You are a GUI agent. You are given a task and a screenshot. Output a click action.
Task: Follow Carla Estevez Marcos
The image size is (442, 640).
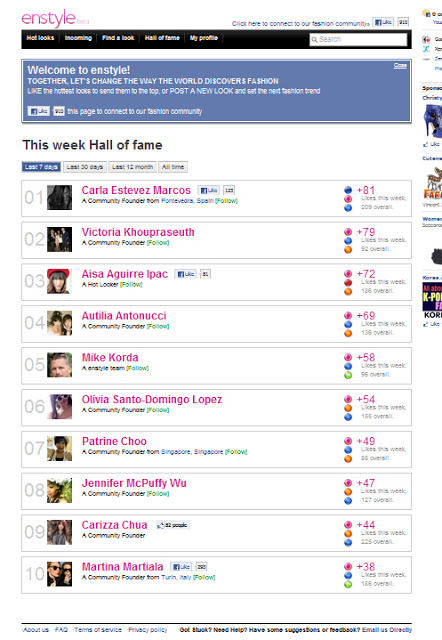point(227,201)
